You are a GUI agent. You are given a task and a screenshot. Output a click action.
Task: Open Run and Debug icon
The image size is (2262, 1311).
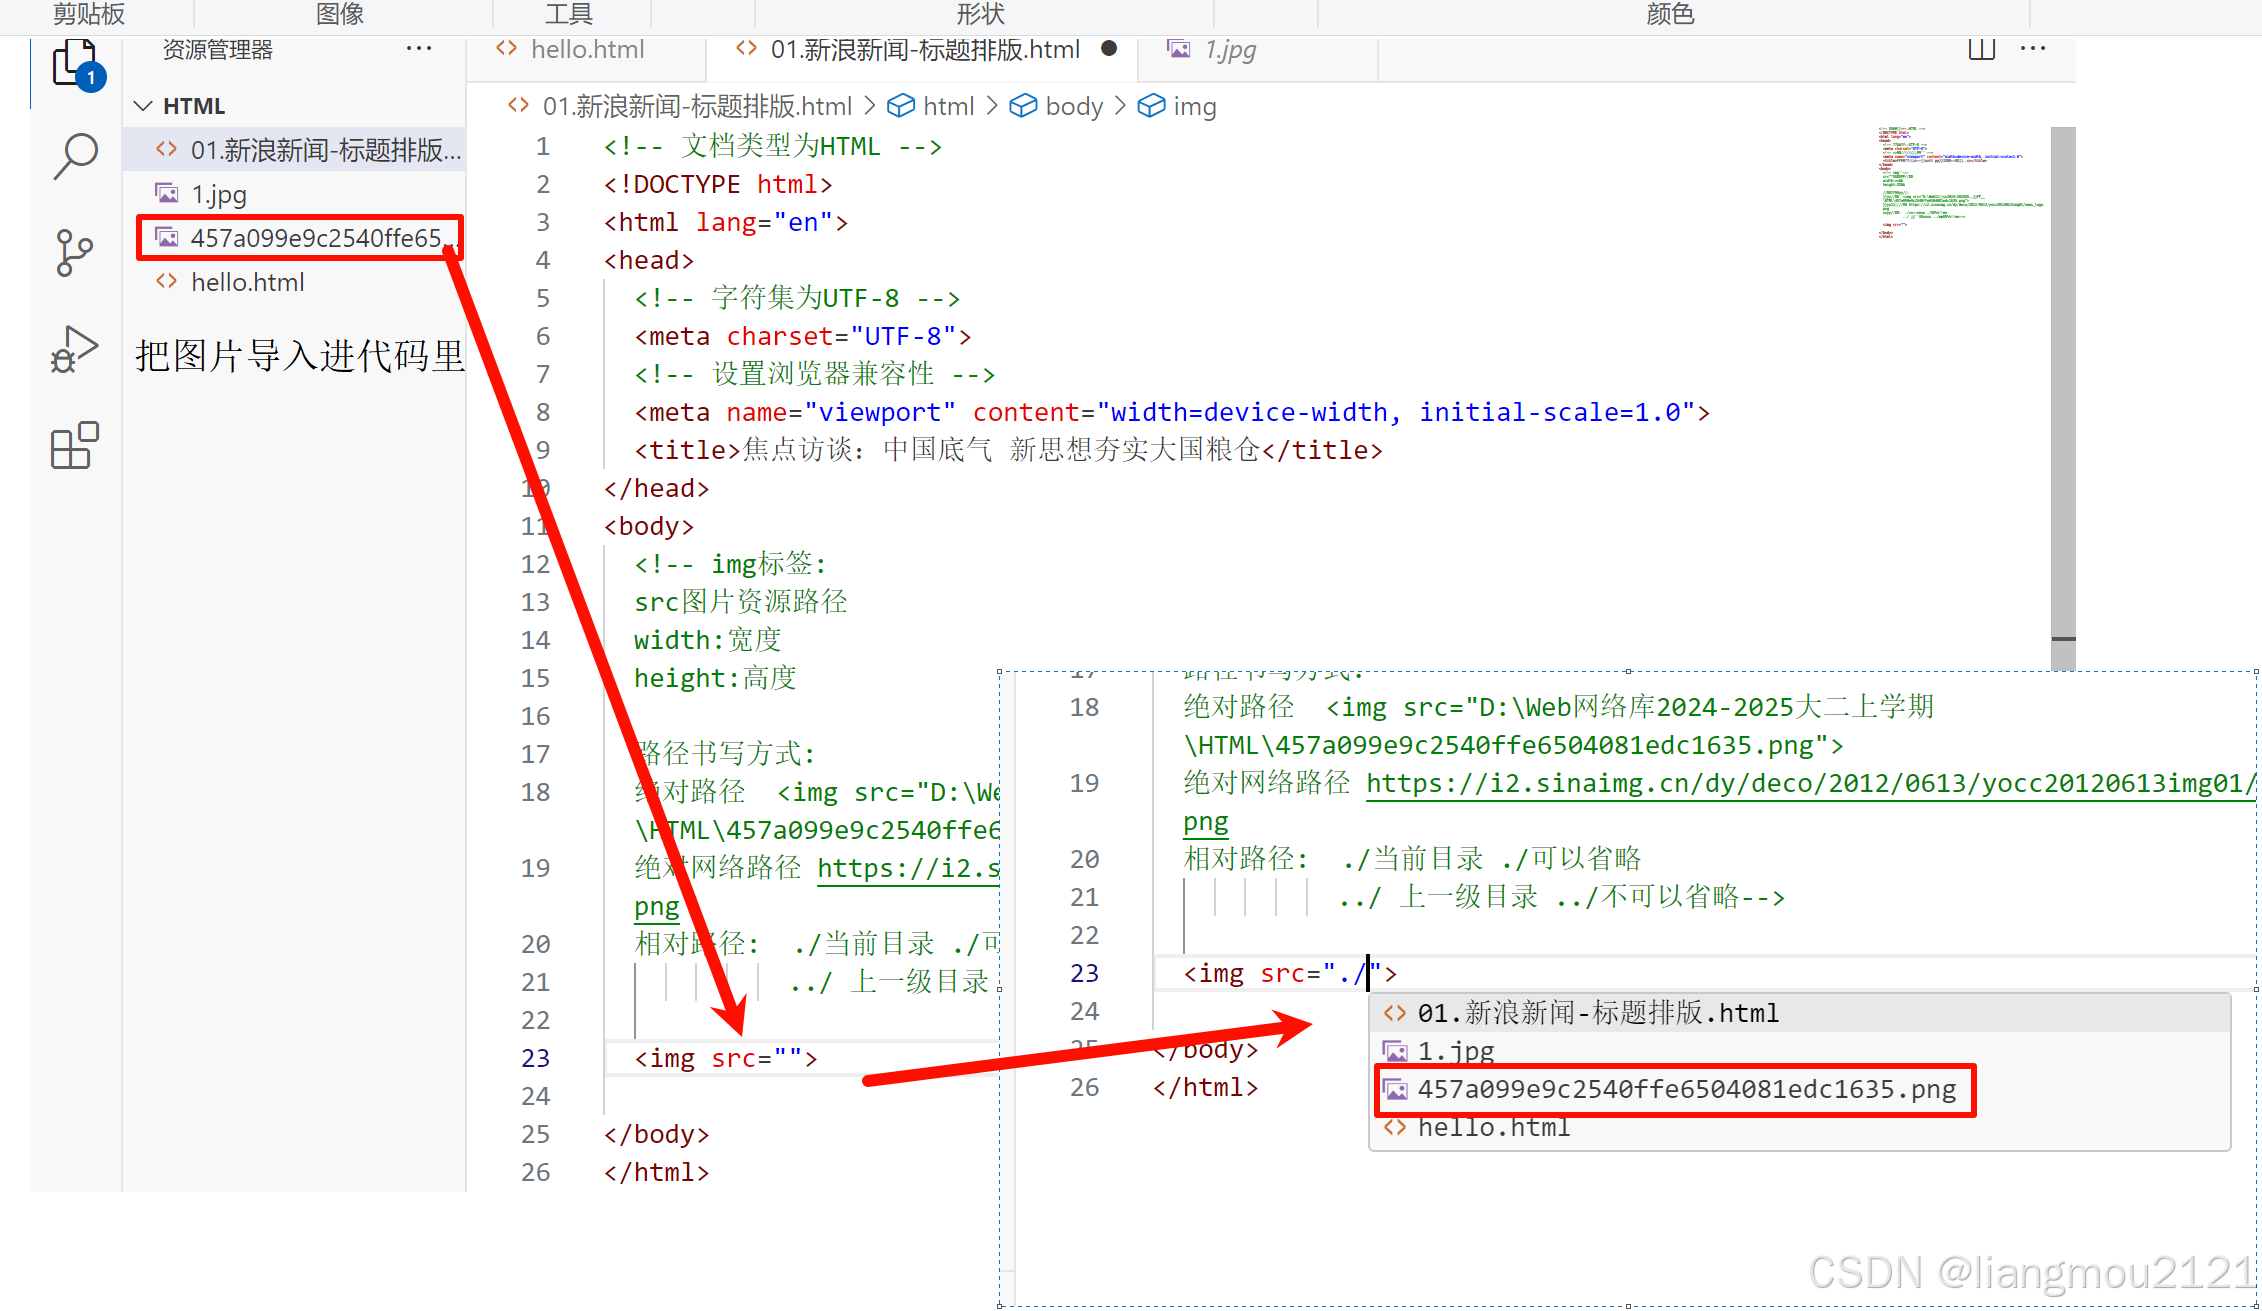point(74,348)
